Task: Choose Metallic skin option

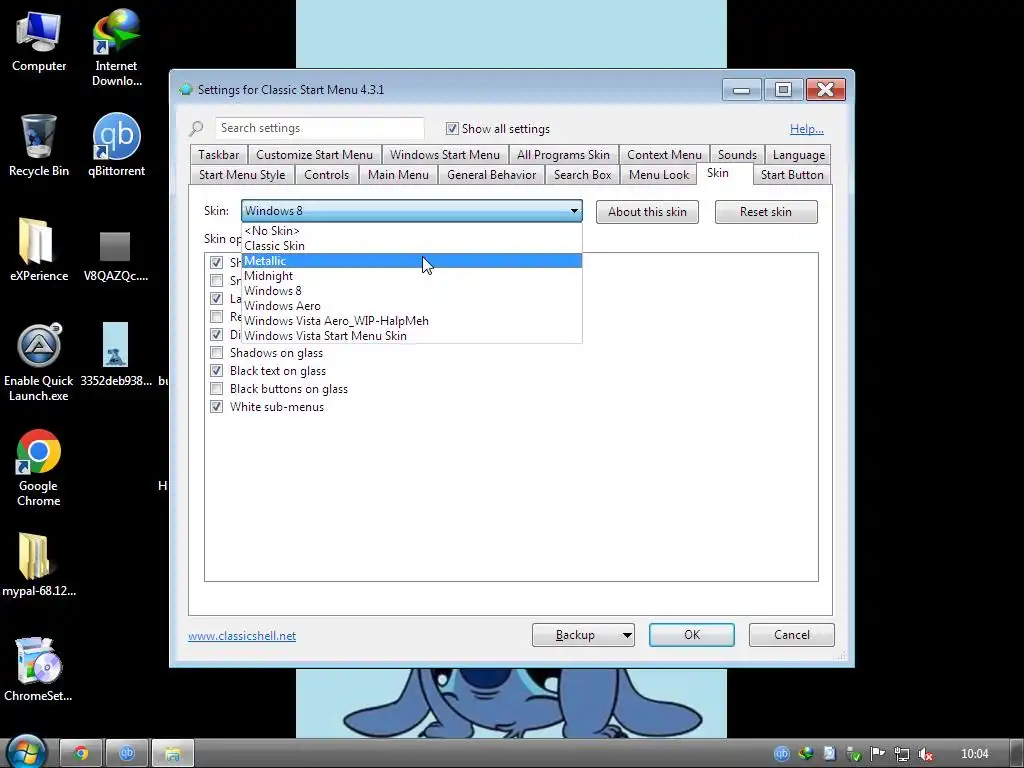Action: pyautogui.click(x=411, y=261)
